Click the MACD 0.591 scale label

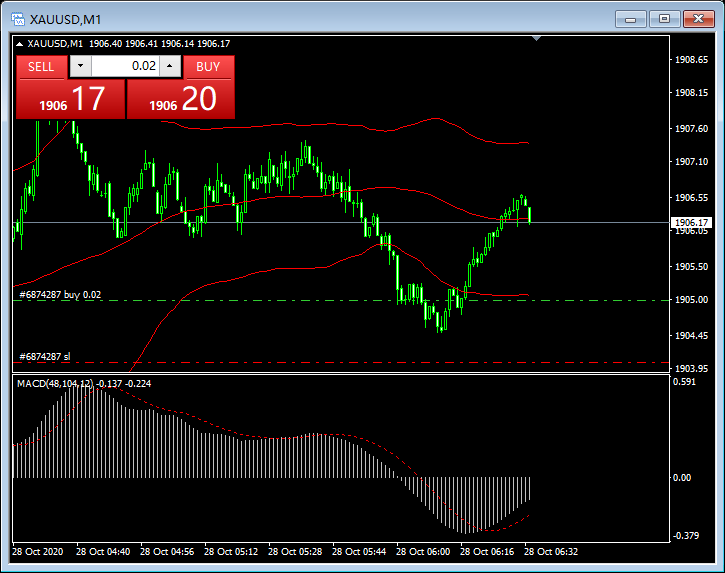(684, 382)
